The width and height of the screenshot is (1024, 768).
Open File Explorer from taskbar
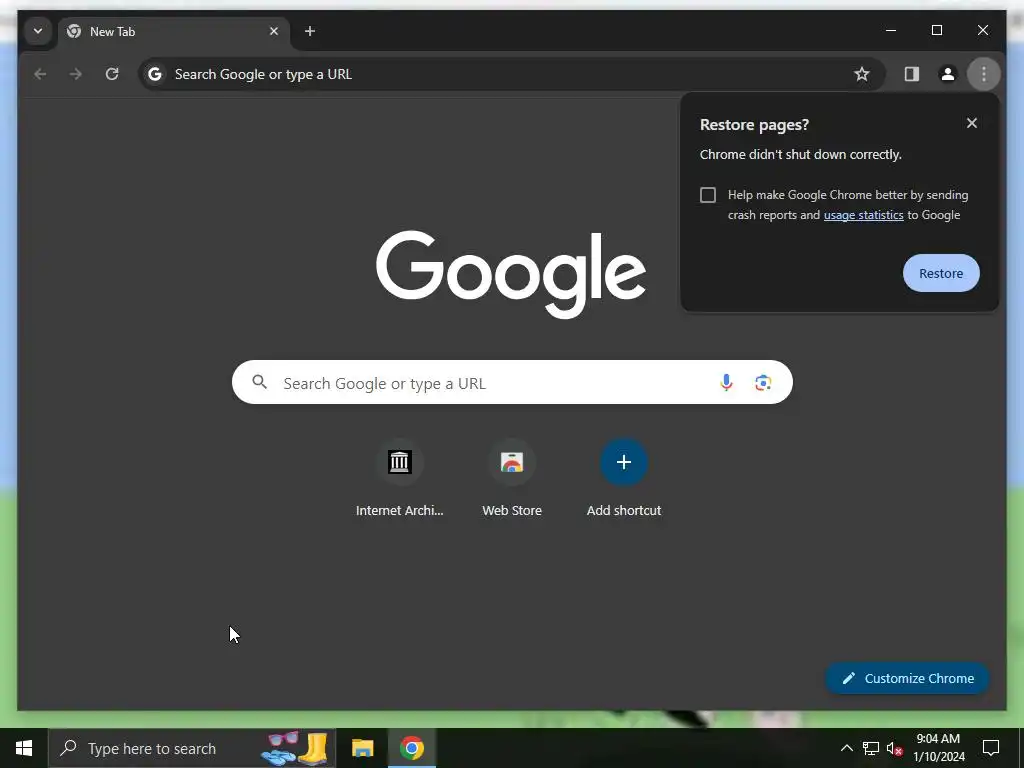click(362, 748)
